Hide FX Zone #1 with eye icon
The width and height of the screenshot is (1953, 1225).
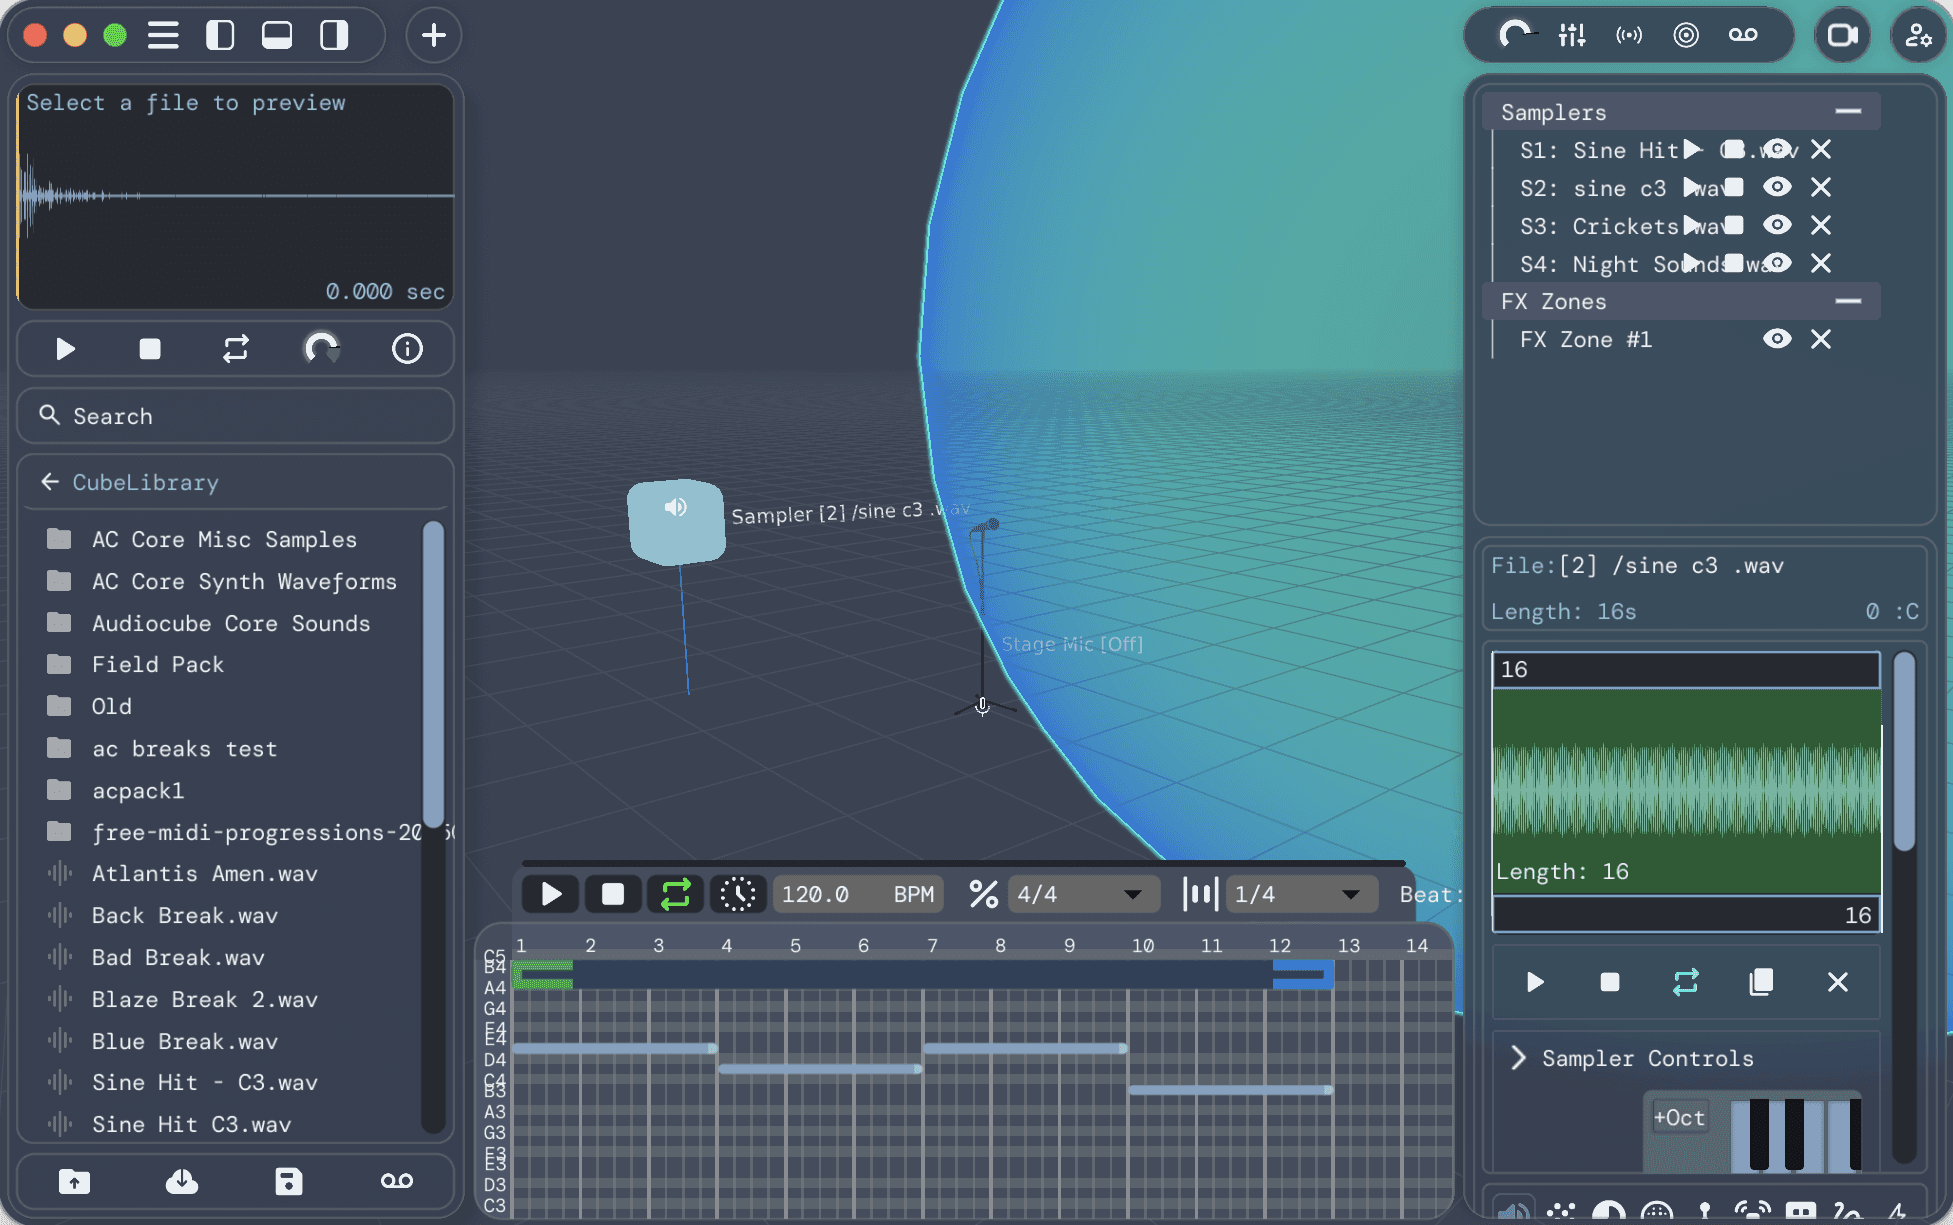[1777, 339]
